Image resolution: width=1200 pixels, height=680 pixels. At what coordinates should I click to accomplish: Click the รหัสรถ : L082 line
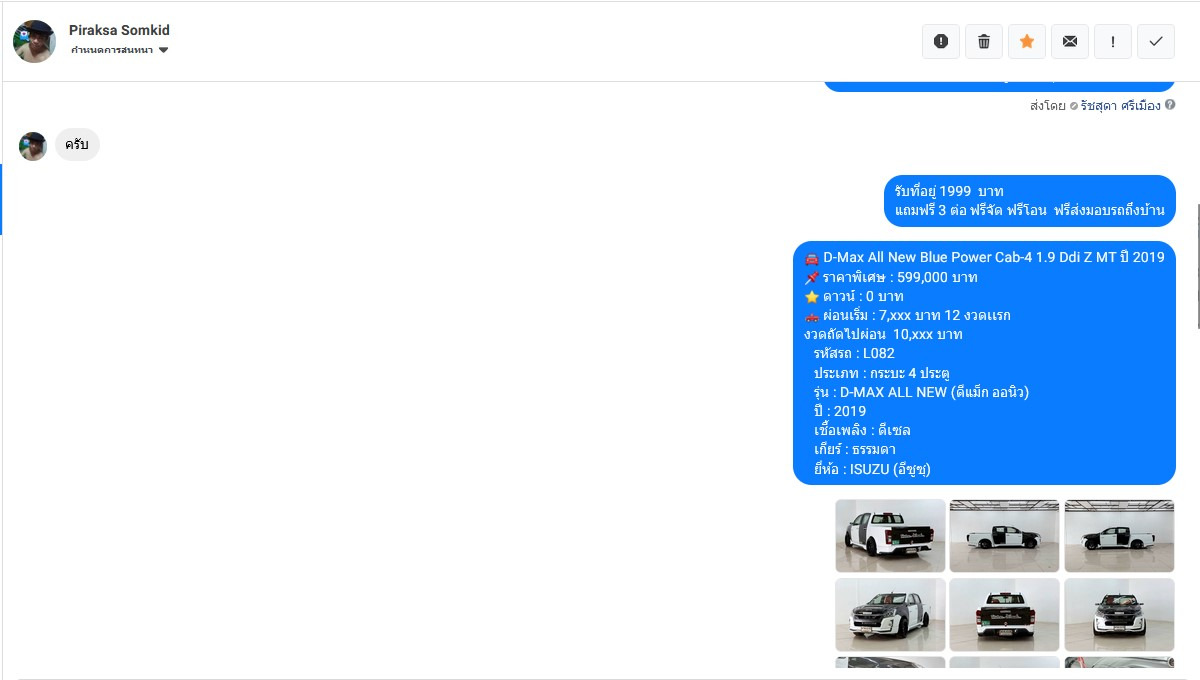[x=854, y=353]
